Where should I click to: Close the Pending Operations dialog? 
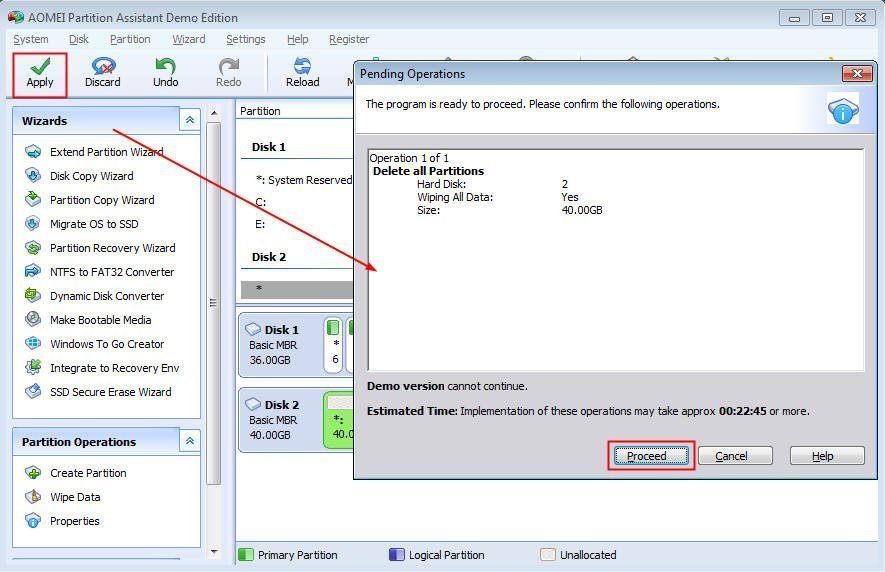point(857,73)
